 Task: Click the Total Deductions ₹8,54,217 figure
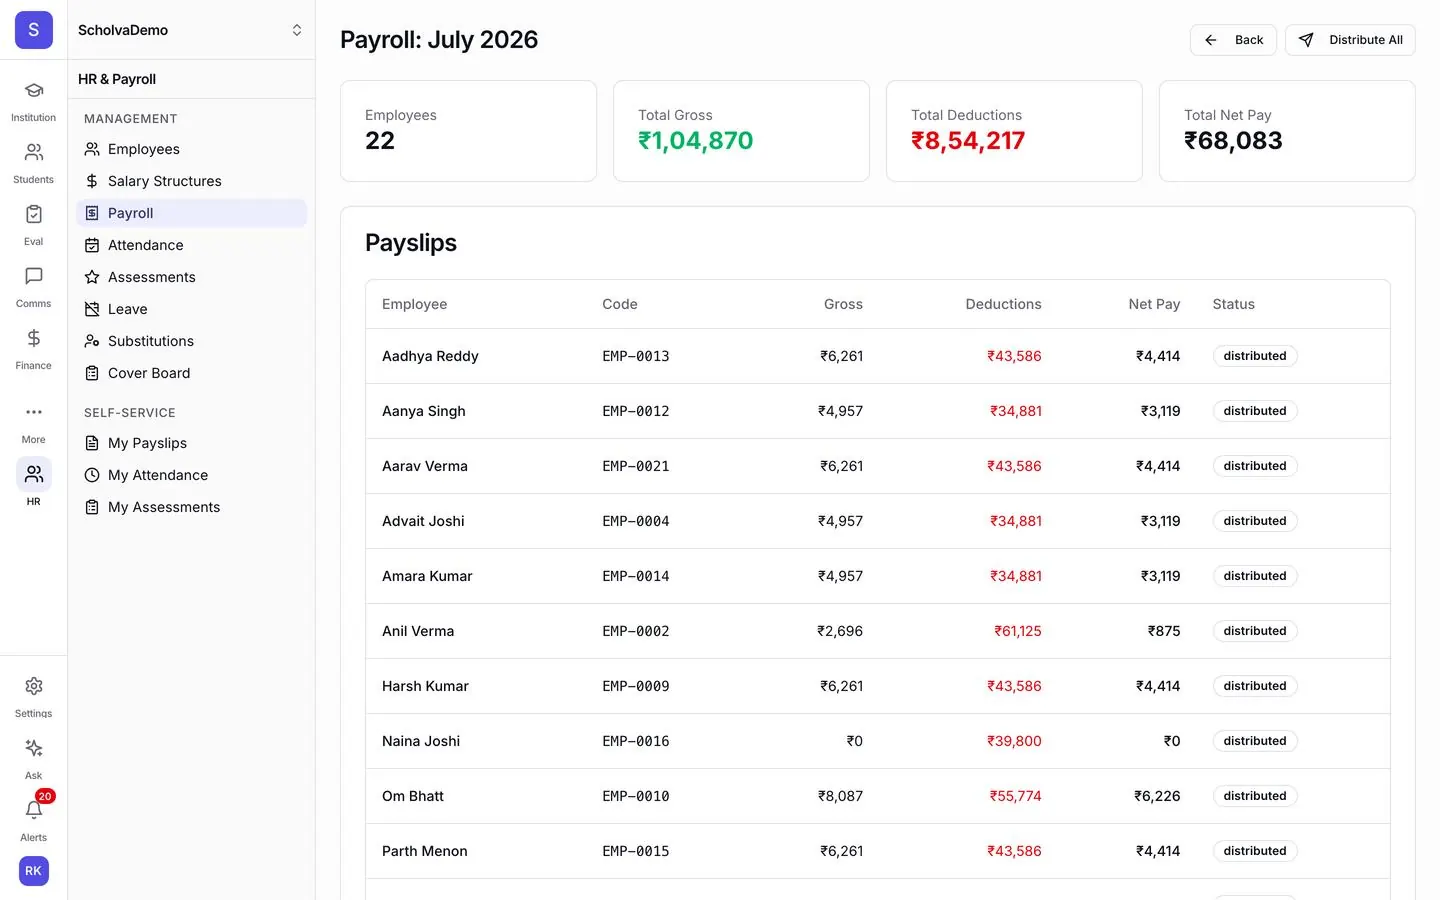pyautogui.click(x=968, y=141)
